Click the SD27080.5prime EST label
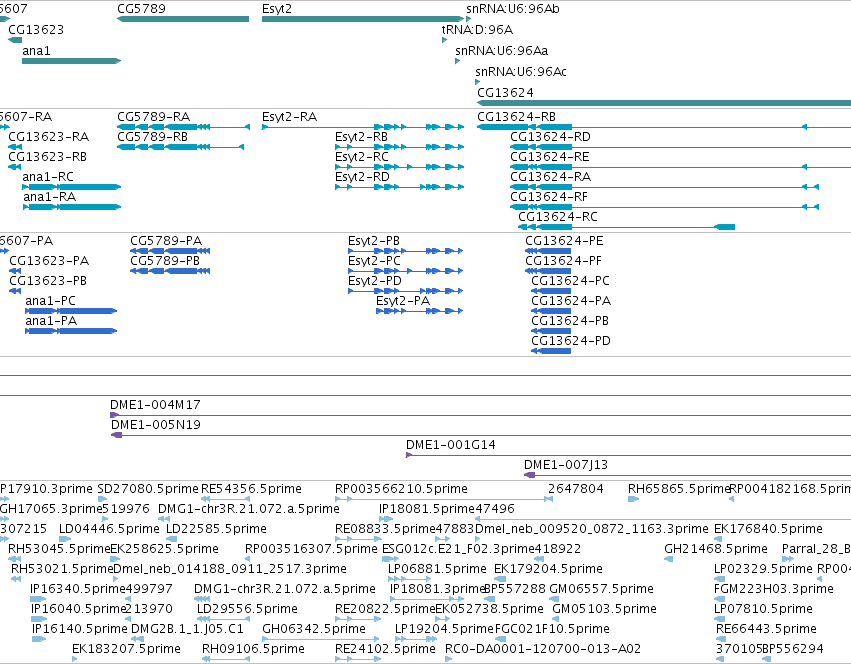The height and width of the screenshot is (664, 851). point(148,489)
